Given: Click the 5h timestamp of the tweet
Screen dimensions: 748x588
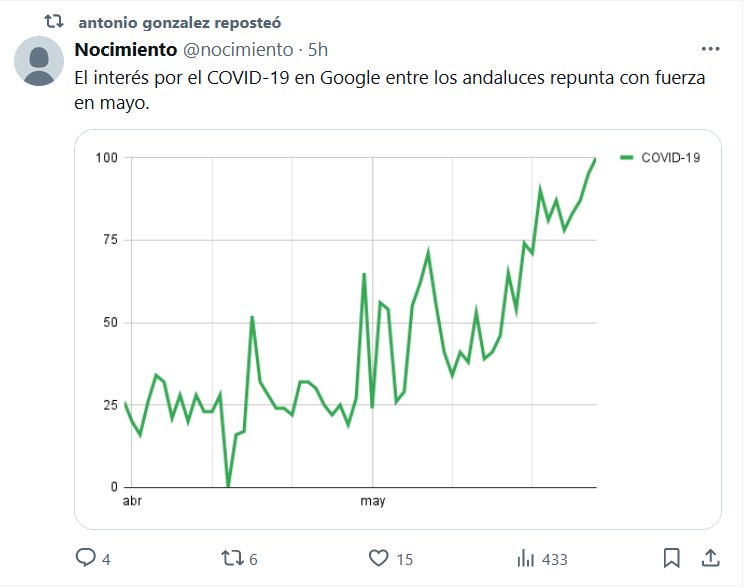Looking at the screenshot, I should point(318,49).
